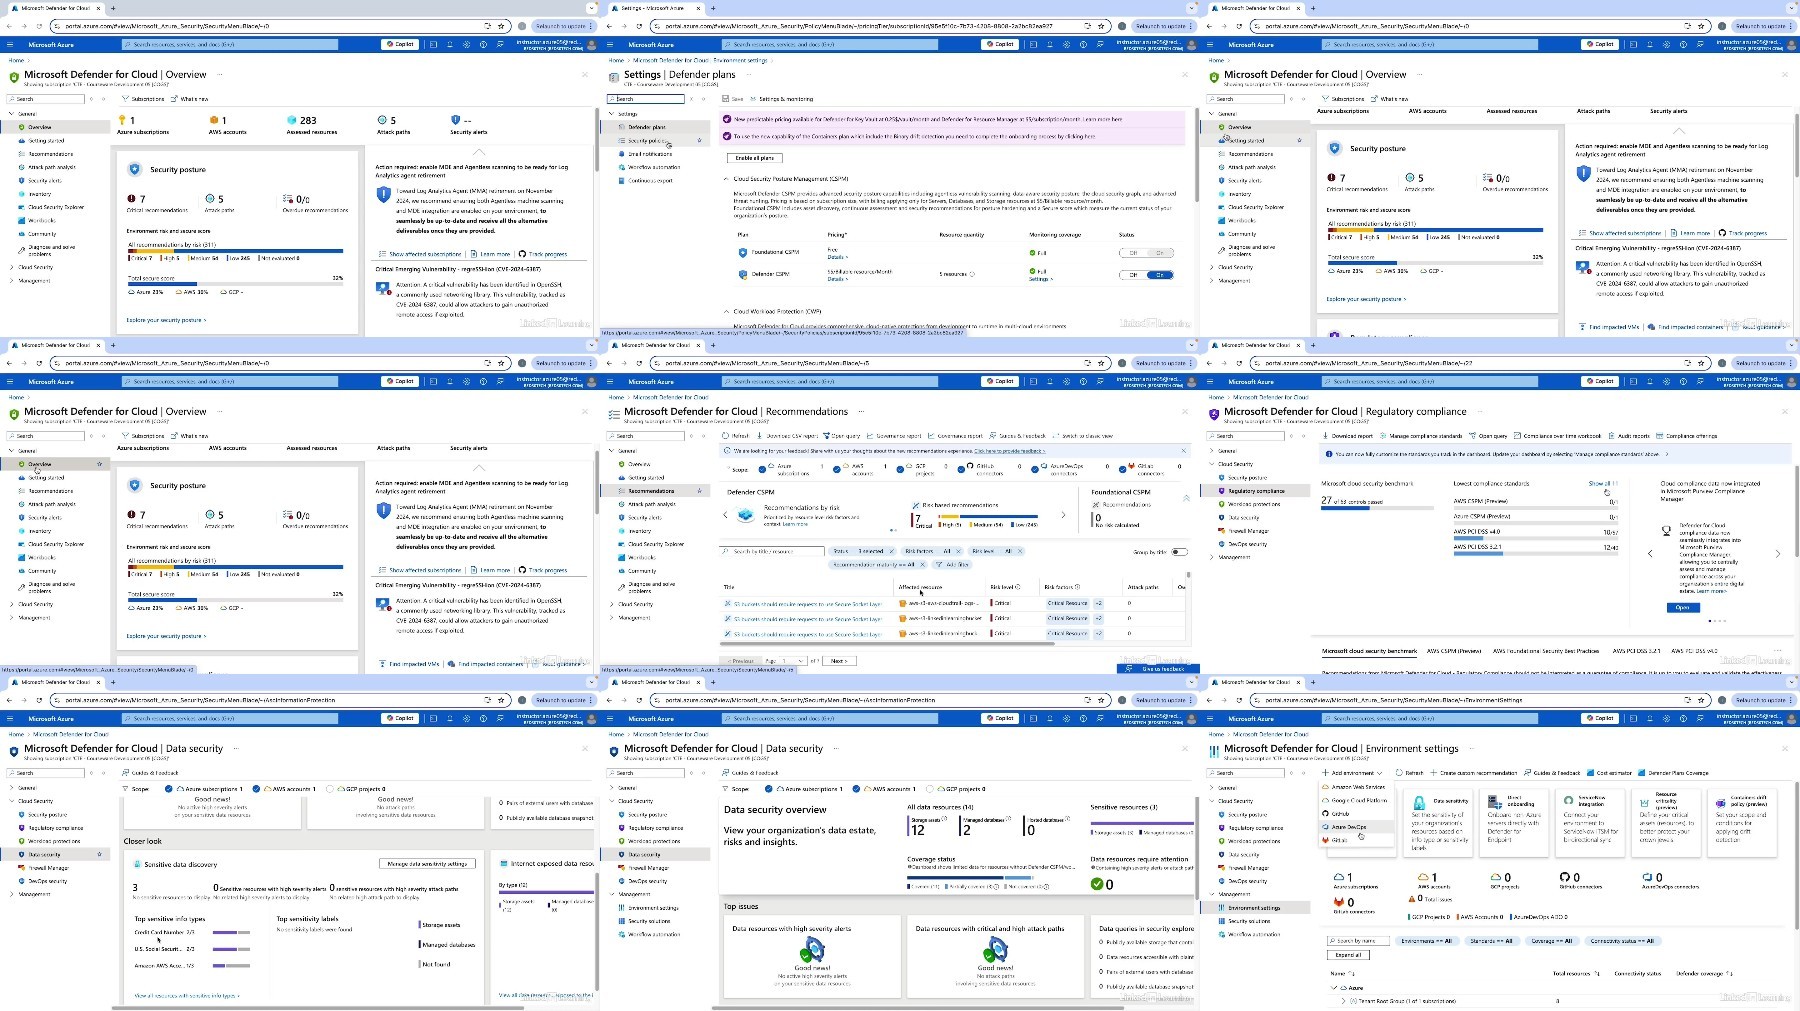Open Continuous export in Defender plans Settings menu

(x=651, y=181)
